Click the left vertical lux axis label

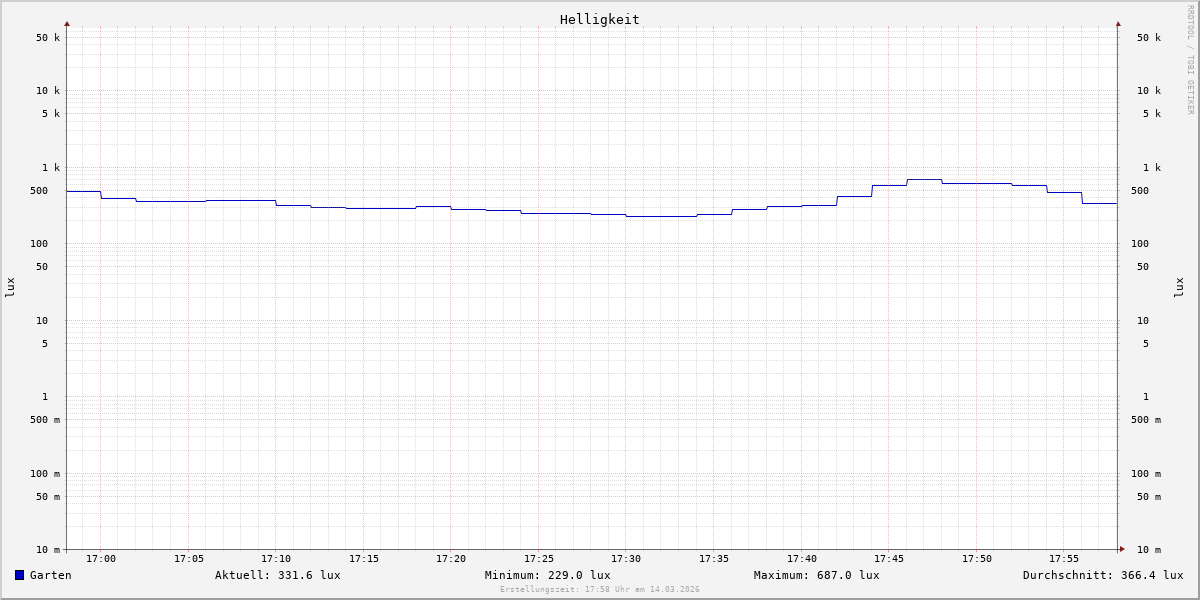pyautogui.click(x=10, y=287)
